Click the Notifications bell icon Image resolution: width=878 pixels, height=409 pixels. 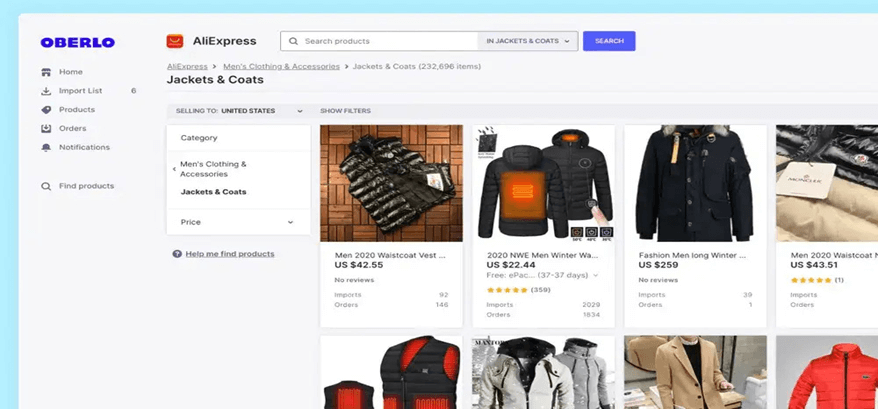(x=46, y=148)
